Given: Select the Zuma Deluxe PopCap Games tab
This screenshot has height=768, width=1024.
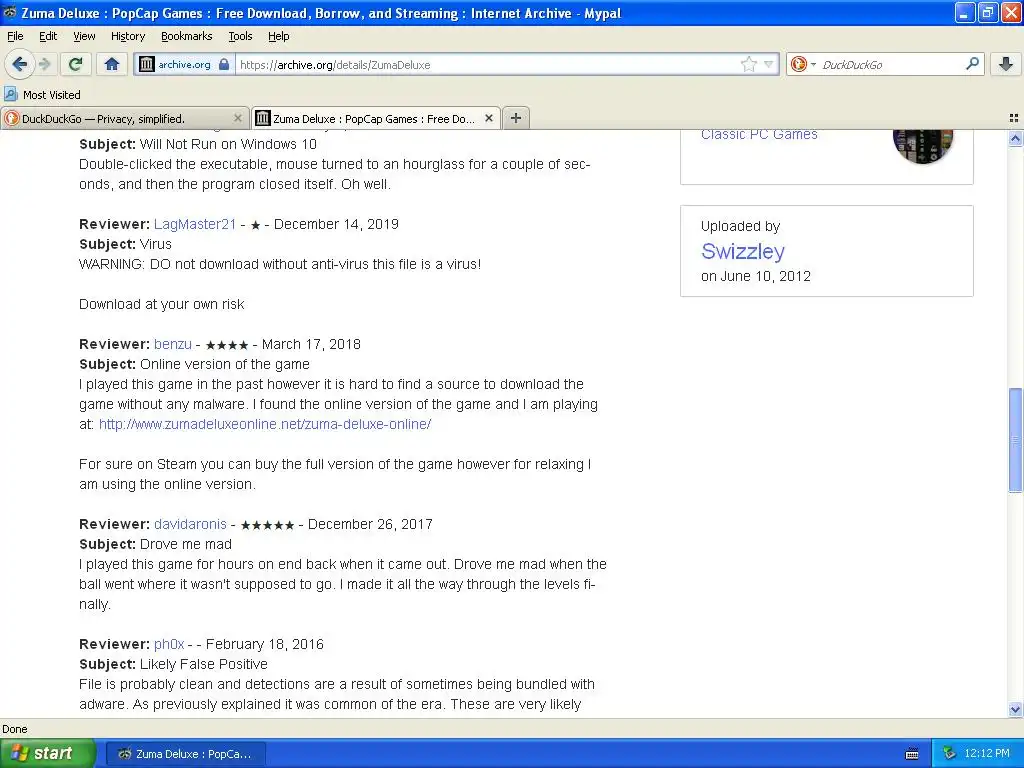Looking at the screenshot, I should coord(376,118).
